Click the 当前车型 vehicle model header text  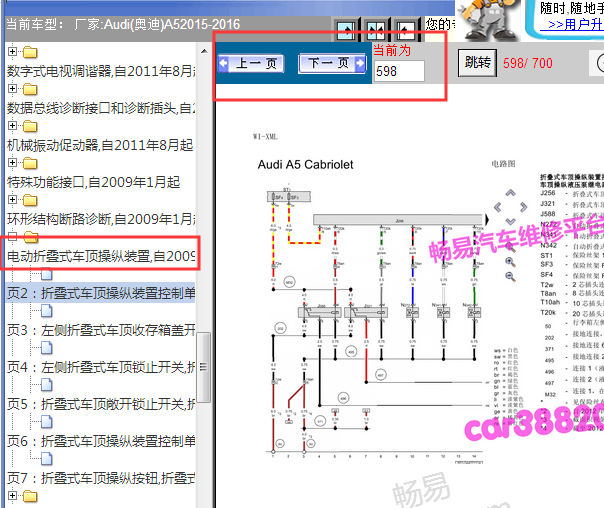[x=123, y=25]
